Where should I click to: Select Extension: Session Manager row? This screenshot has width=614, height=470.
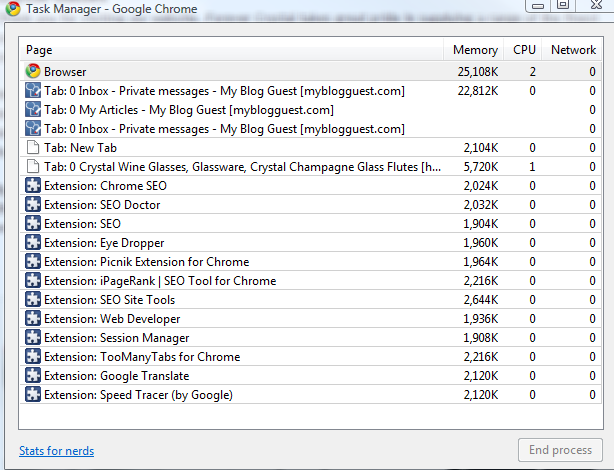311,338
